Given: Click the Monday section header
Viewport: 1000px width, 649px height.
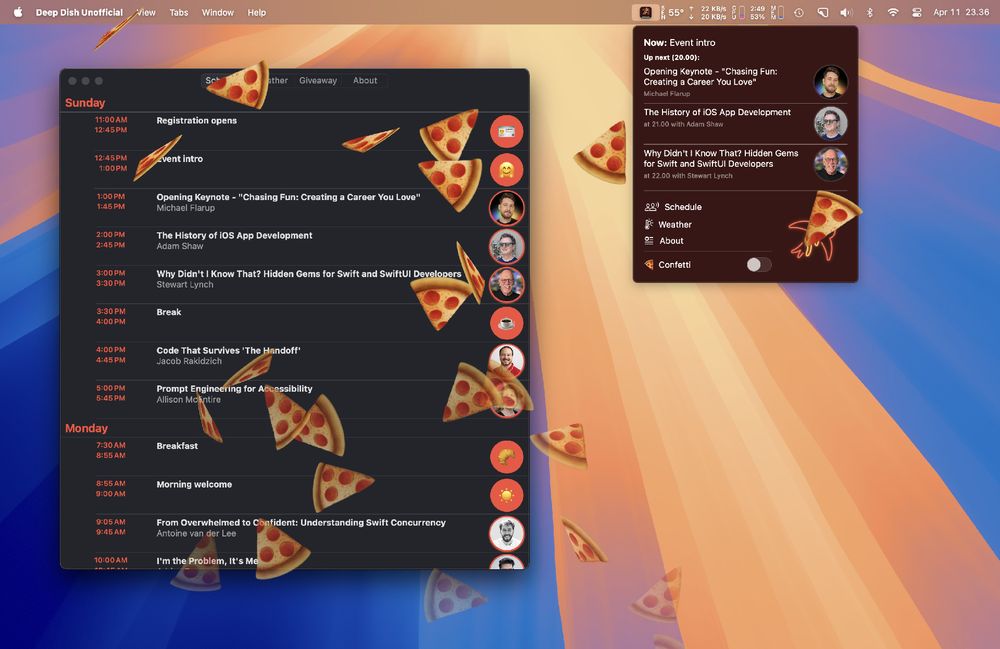Looking at the screenshot, I should [x=86, y=428].
